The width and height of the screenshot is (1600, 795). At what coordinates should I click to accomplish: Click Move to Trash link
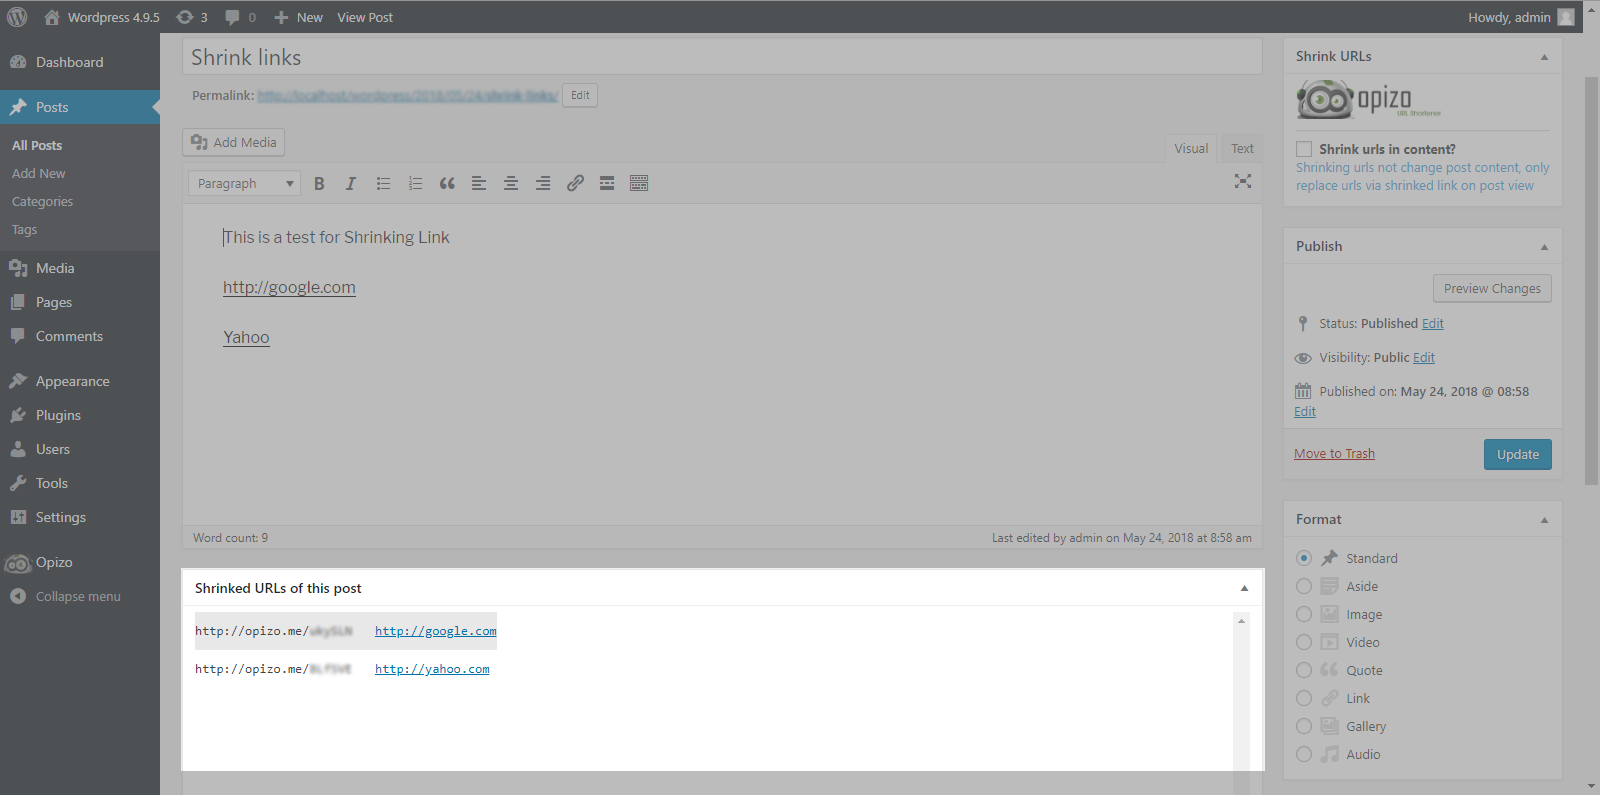pos(1334,453)
